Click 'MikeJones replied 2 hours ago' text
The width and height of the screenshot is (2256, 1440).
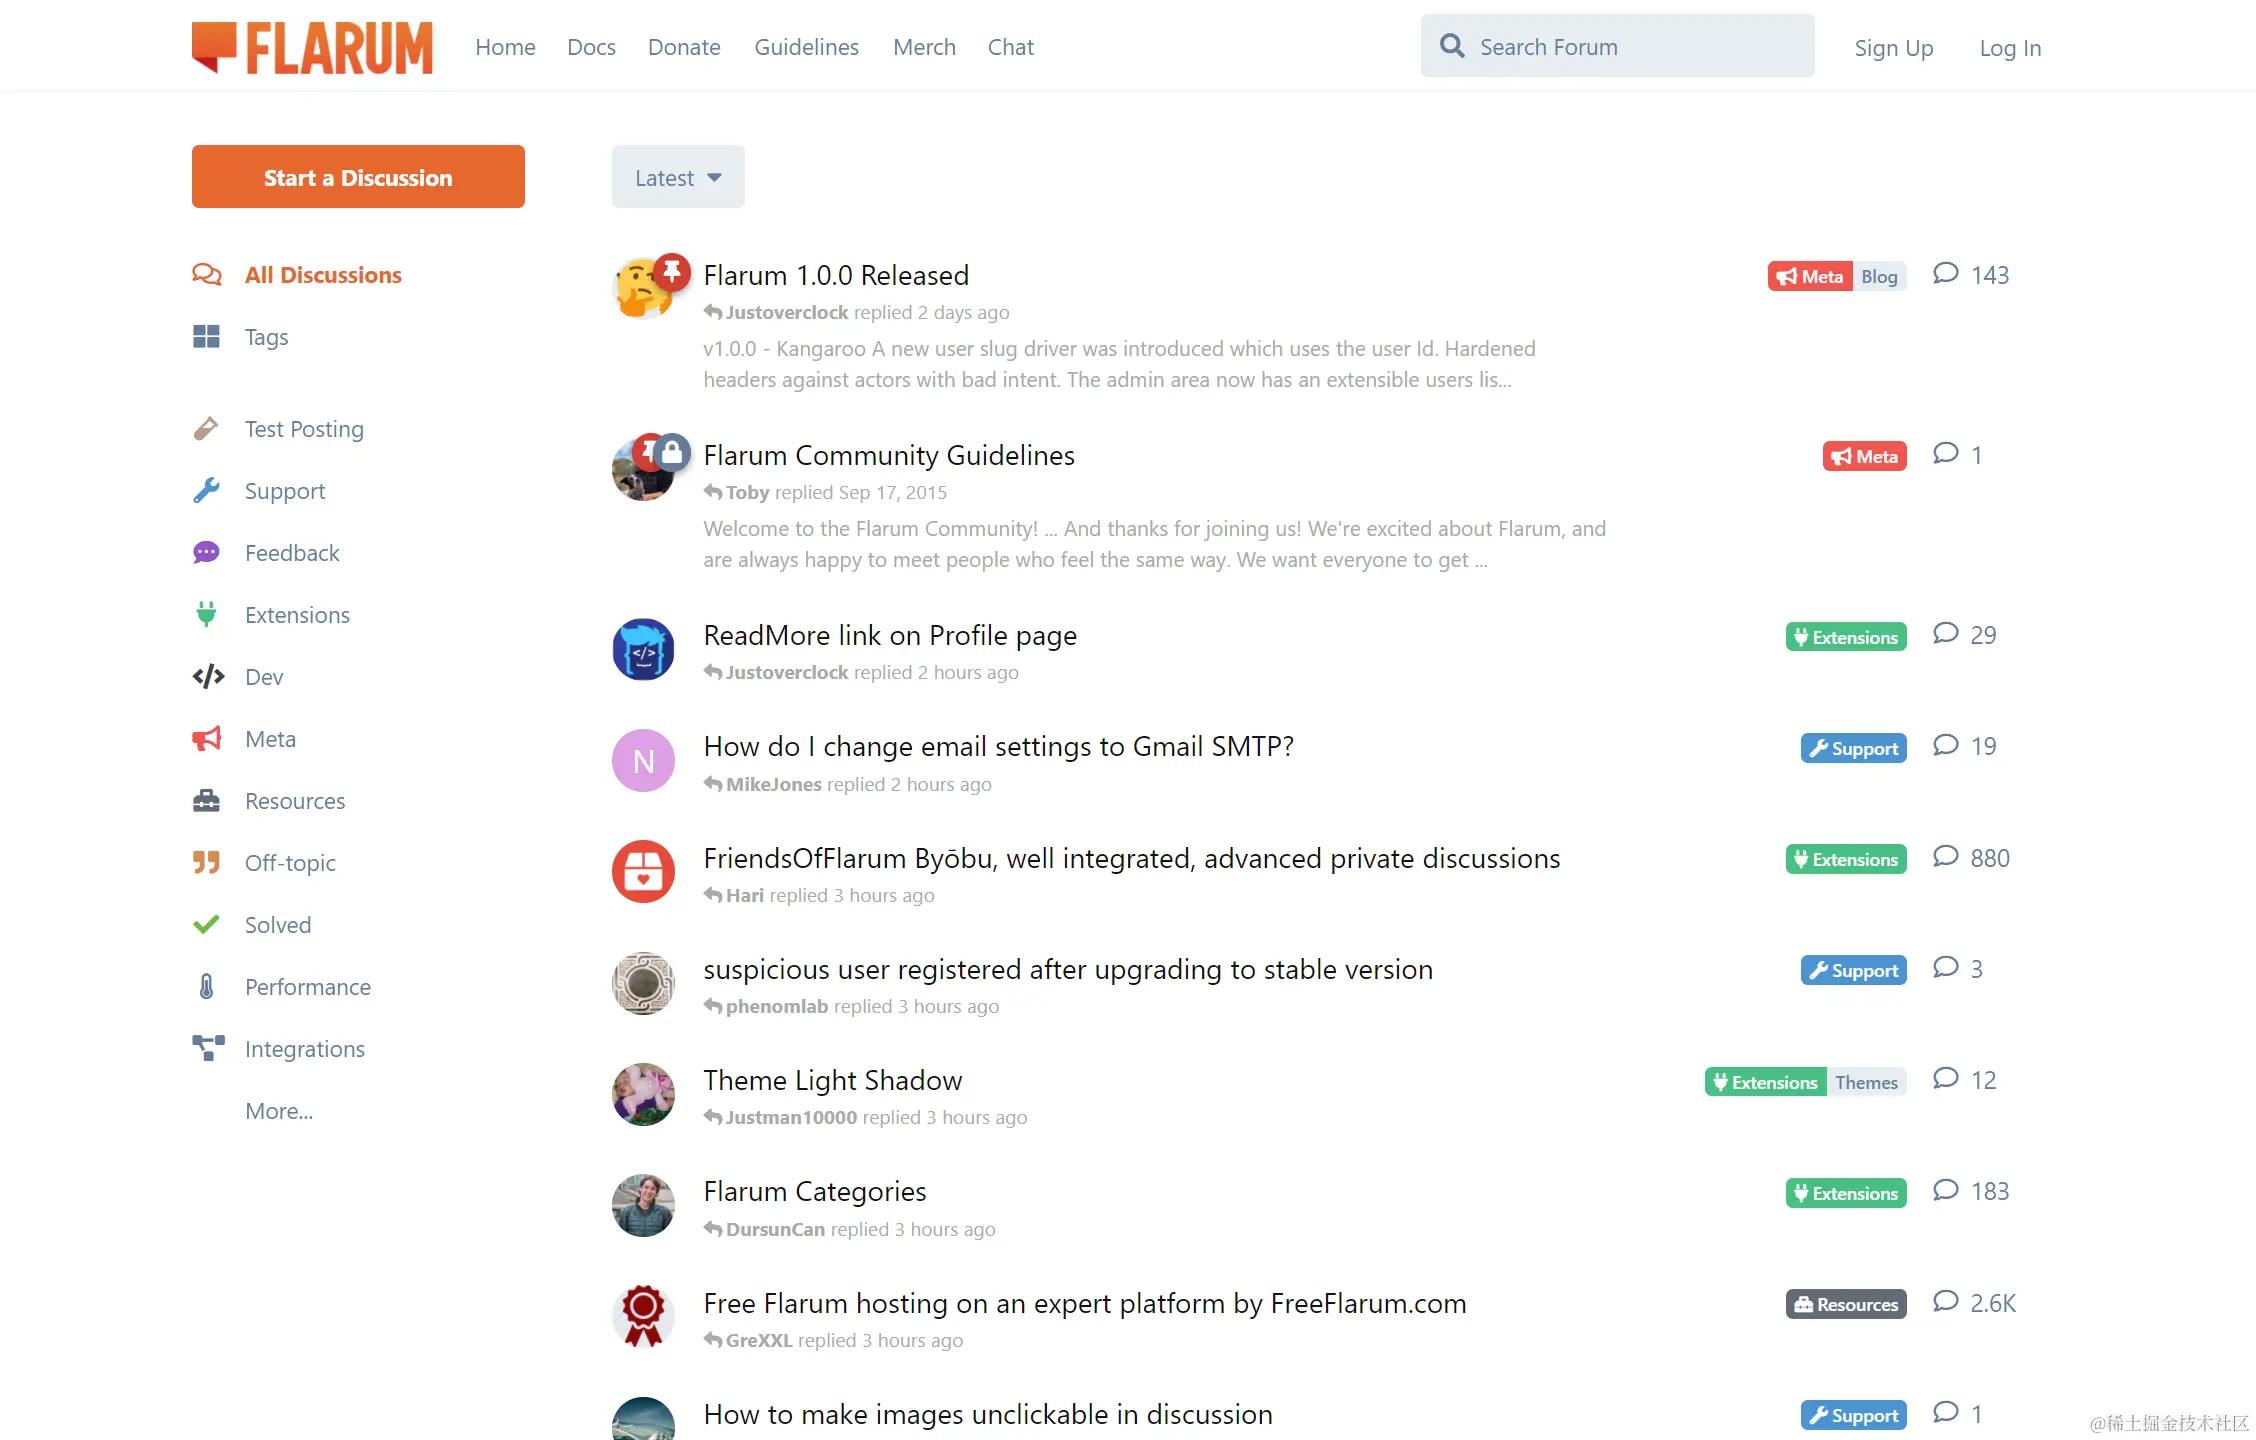click(x=848, y=785)
